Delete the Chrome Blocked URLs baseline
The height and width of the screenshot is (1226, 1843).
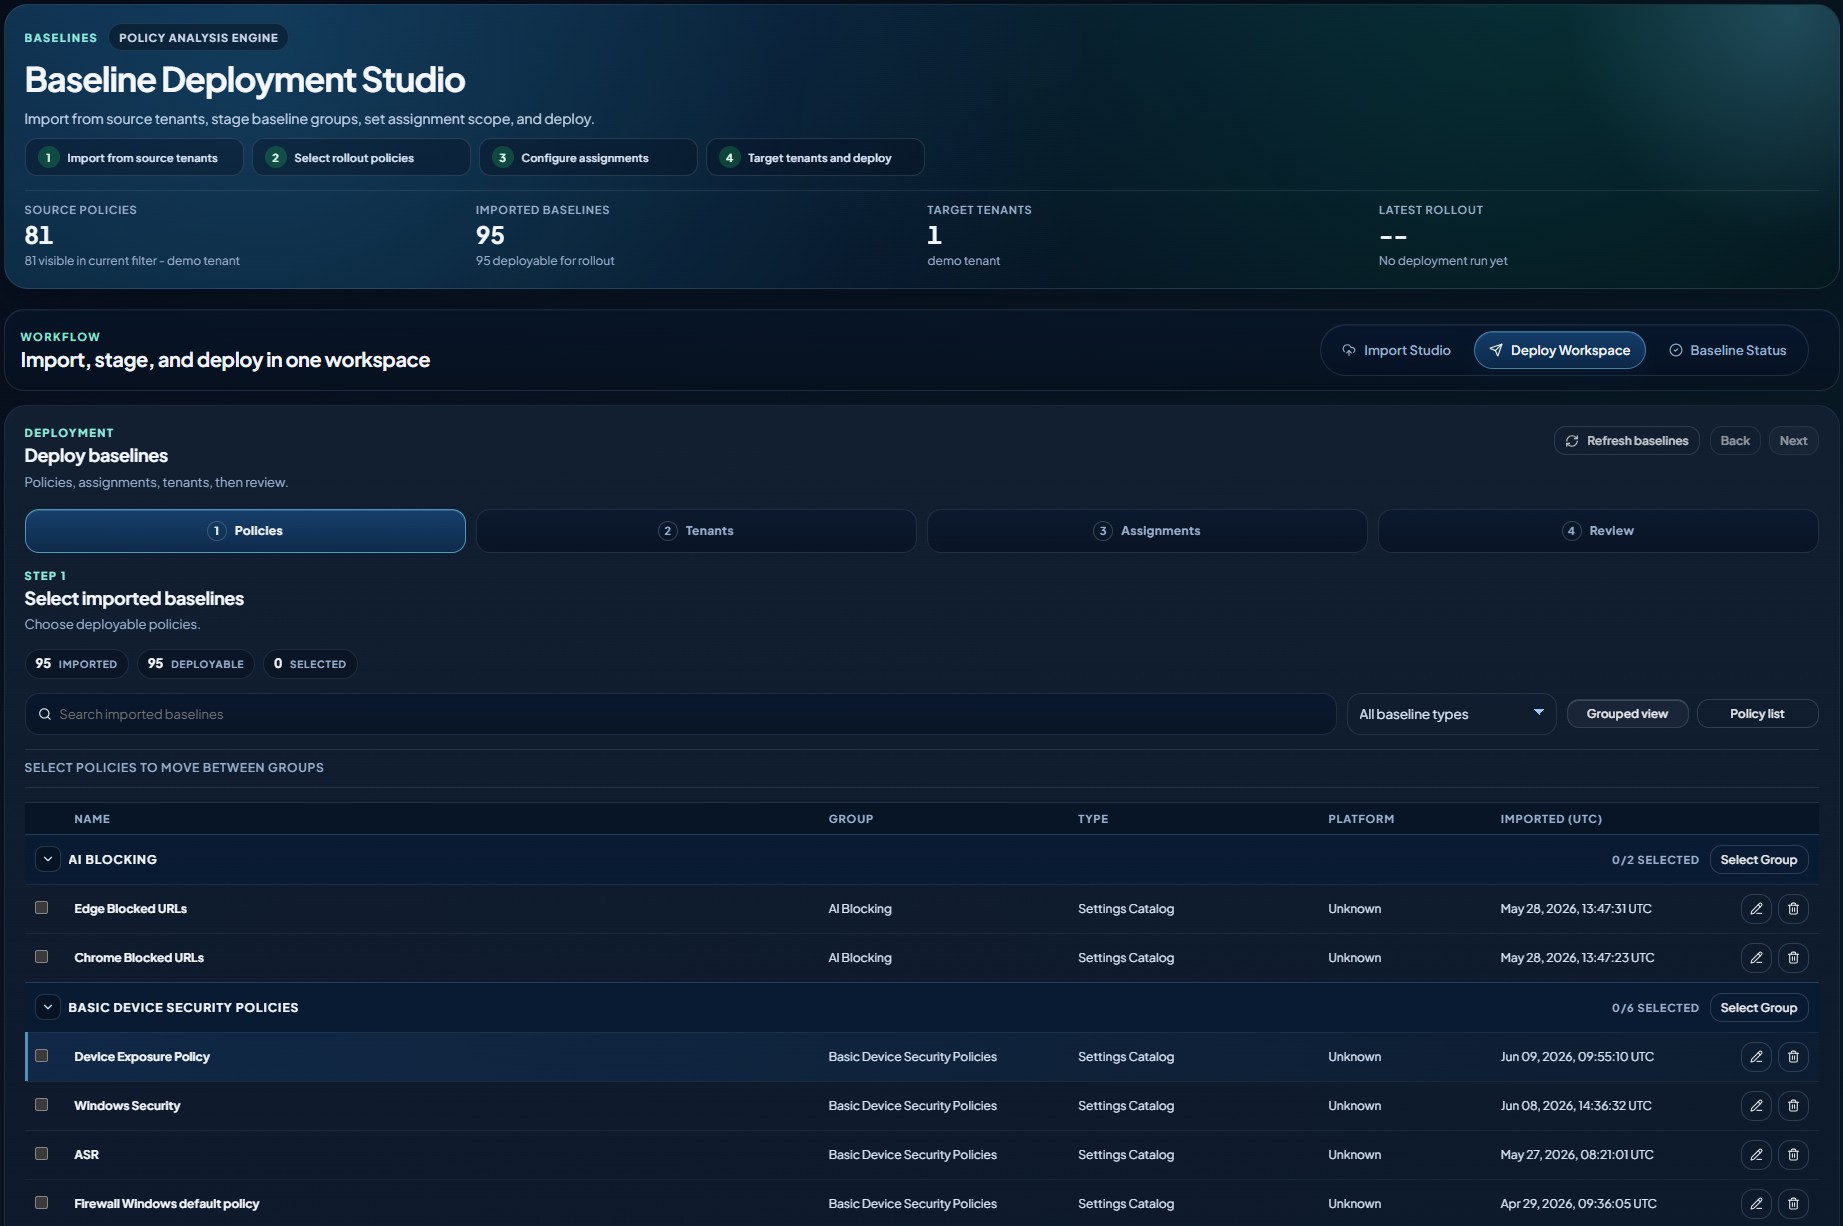pyautogui.click(x=1793, y=958)
